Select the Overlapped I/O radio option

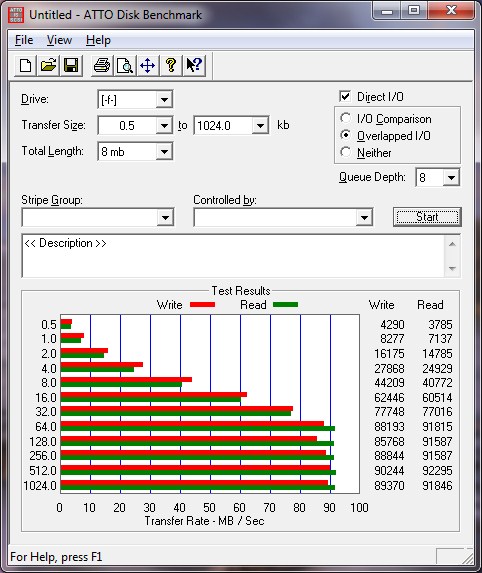click(x=345, y=135)
